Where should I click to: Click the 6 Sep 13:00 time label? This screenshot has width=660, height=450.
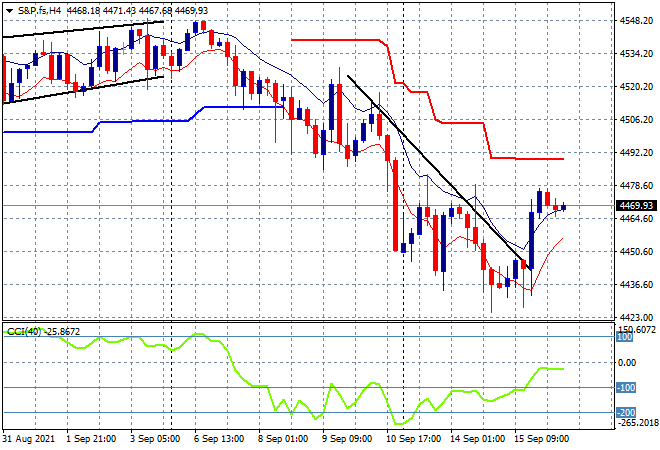(x=219, y=439)
